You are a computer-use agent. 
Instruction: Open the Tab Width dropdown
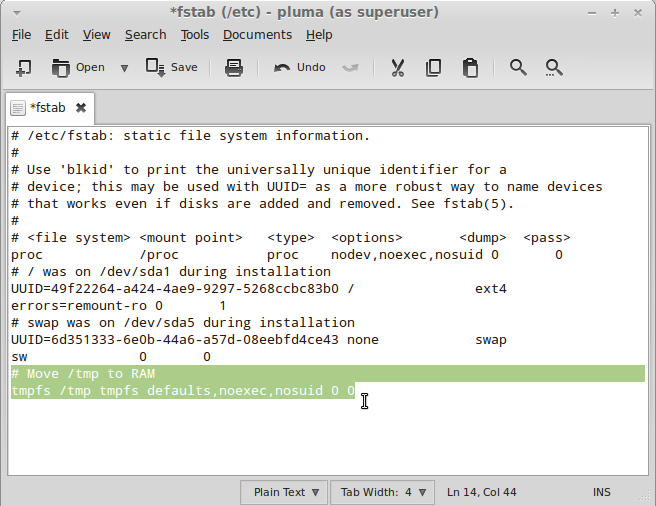[382, 492]
